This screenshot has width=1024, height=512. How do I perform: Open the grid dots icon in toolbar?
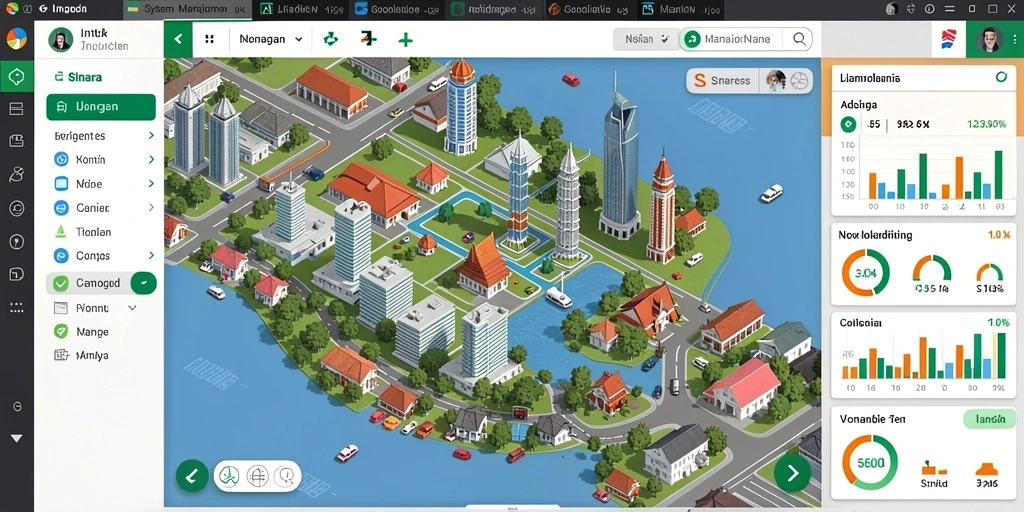coord(209,39)
